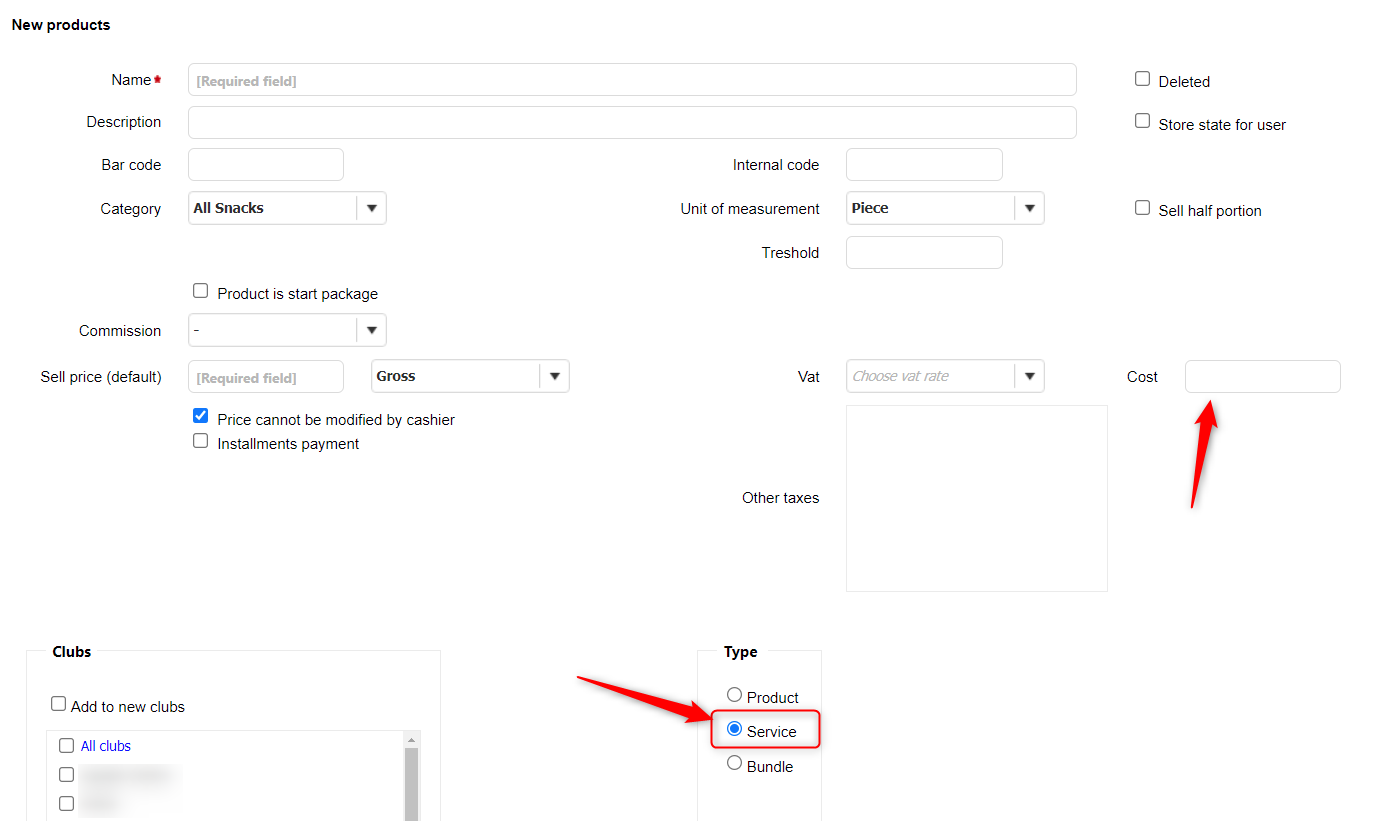
Task: Select the Product type radio button
Action: (x=735, y=695)
